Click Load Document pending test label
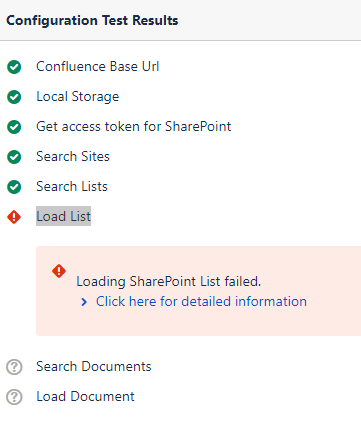361x421 pixels. [85, 396]
